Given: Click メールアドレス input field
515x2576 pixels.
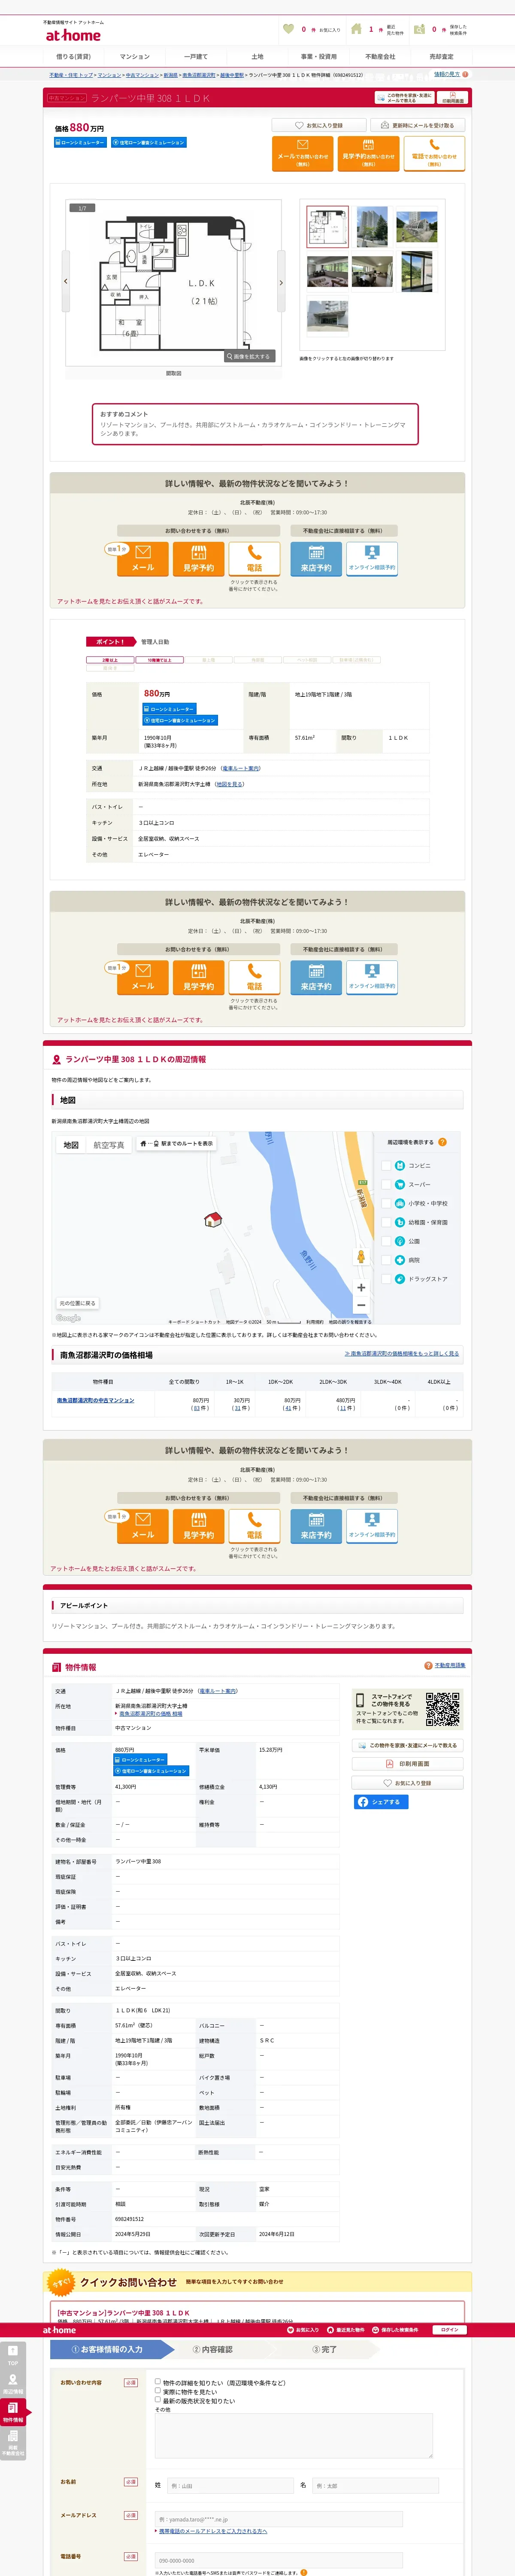Looking at the screenshot, I should click(x=279, y=2519).
